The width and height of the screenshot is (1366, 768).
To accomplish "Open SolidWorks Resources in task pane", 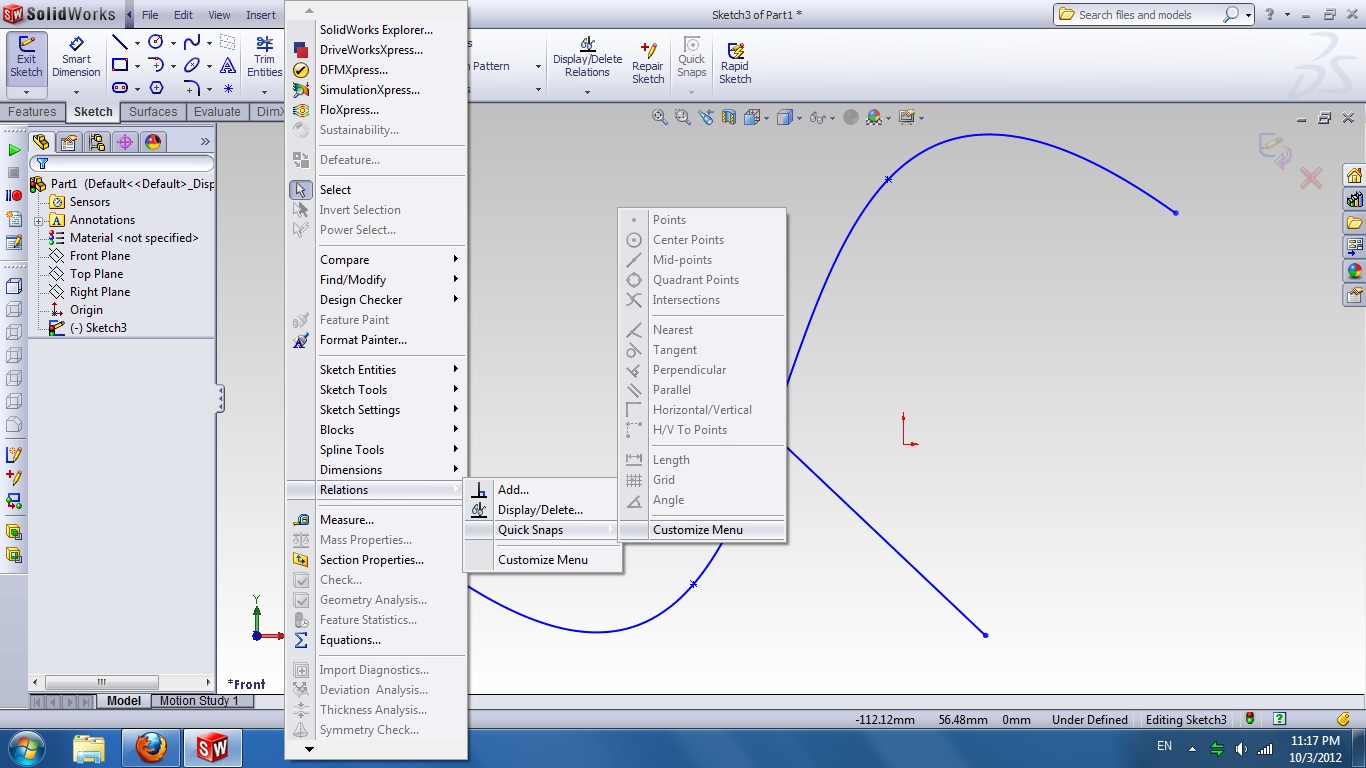I will (x=1355, y=175).
